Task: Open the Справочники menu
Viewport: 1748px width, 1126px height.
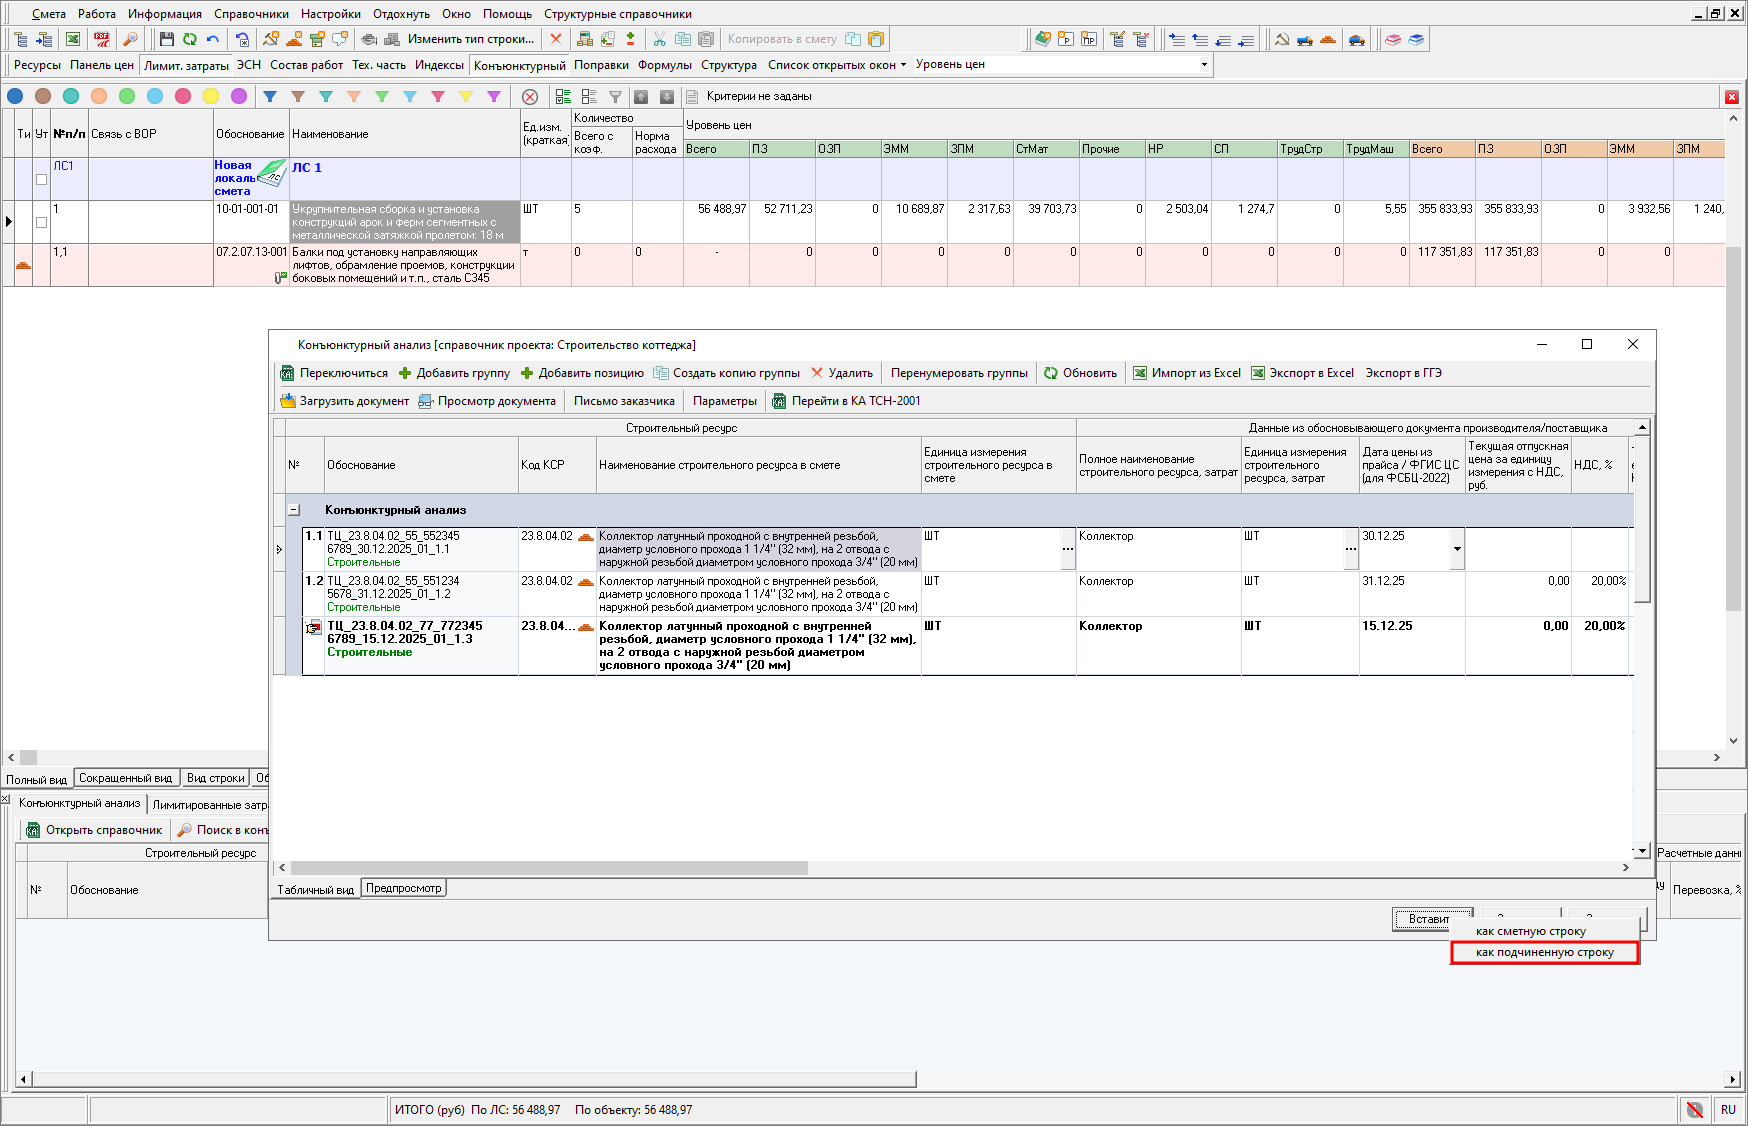Action: (x=251, y=14)
